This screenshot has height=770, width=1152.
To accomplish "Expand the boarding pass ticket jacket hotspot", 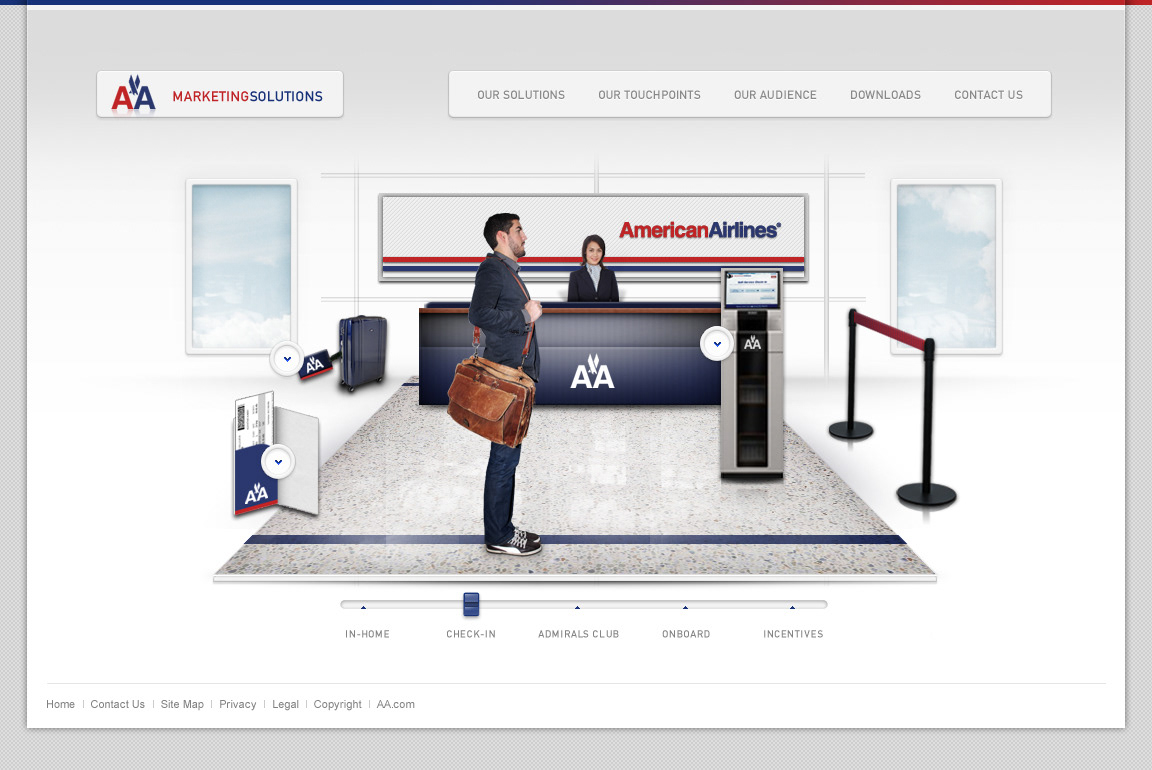I will 278,462.
